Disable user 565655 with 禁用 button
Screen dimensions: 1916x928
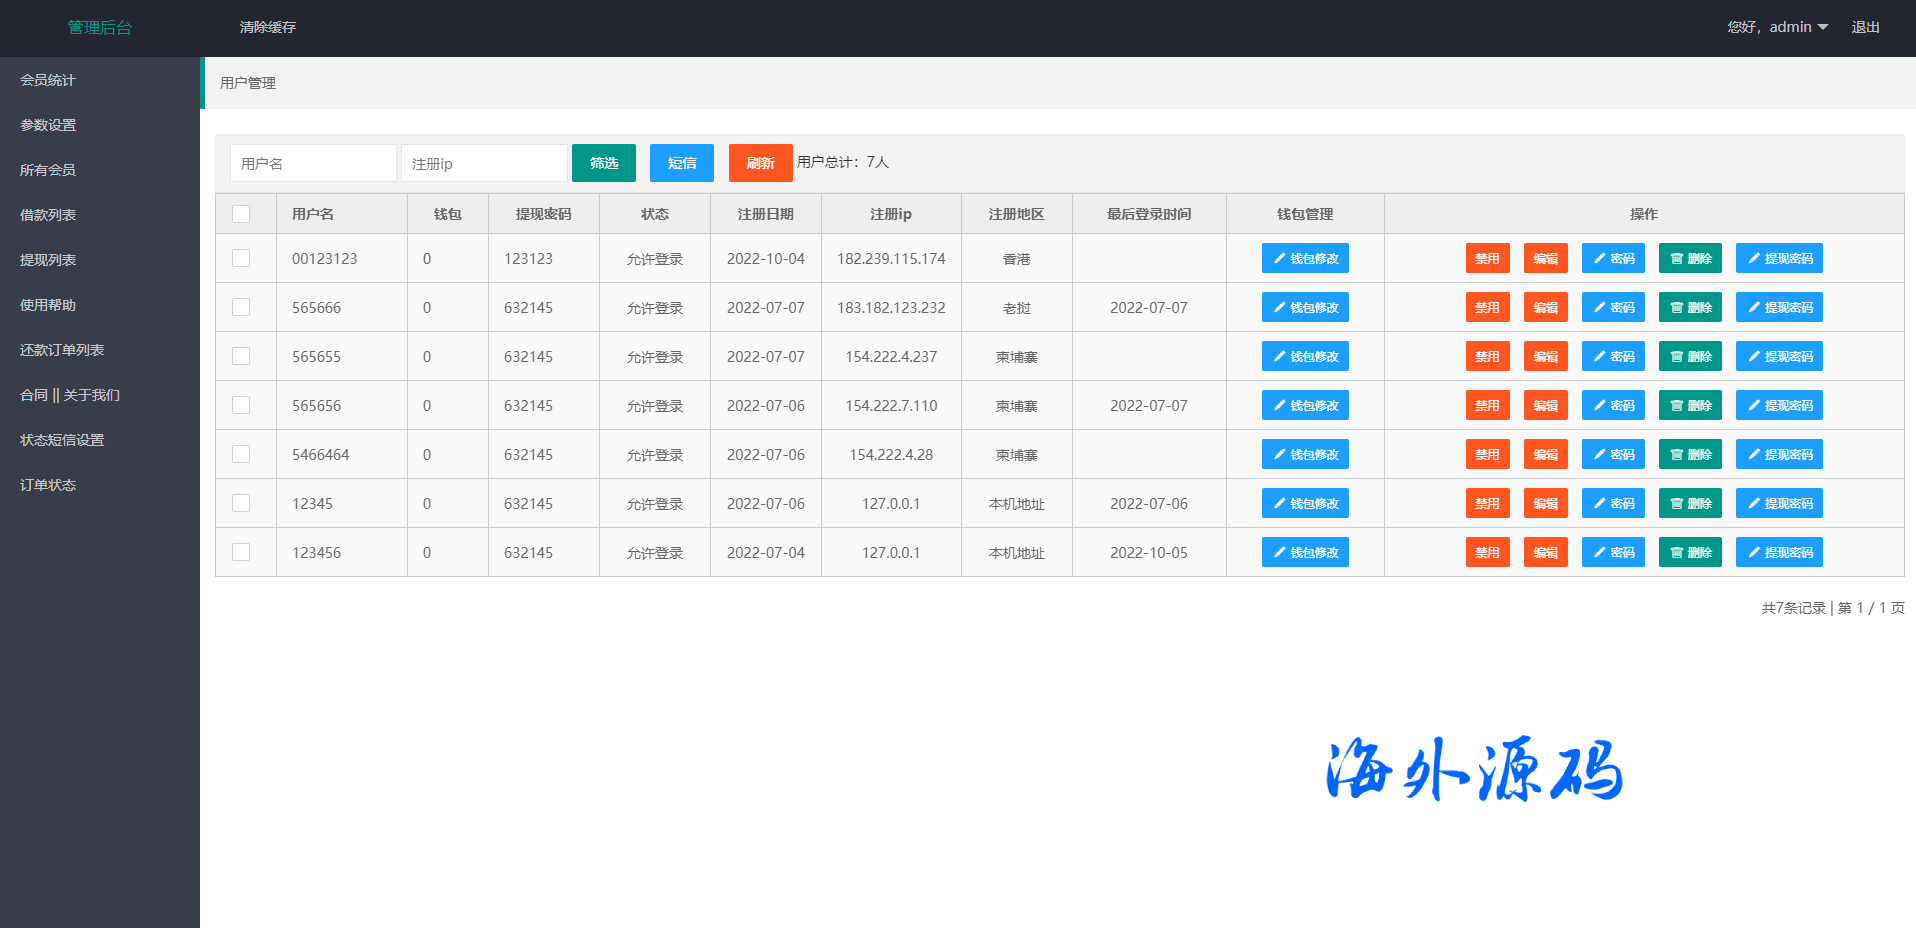pyautogui.click(x=1487, y=356)
